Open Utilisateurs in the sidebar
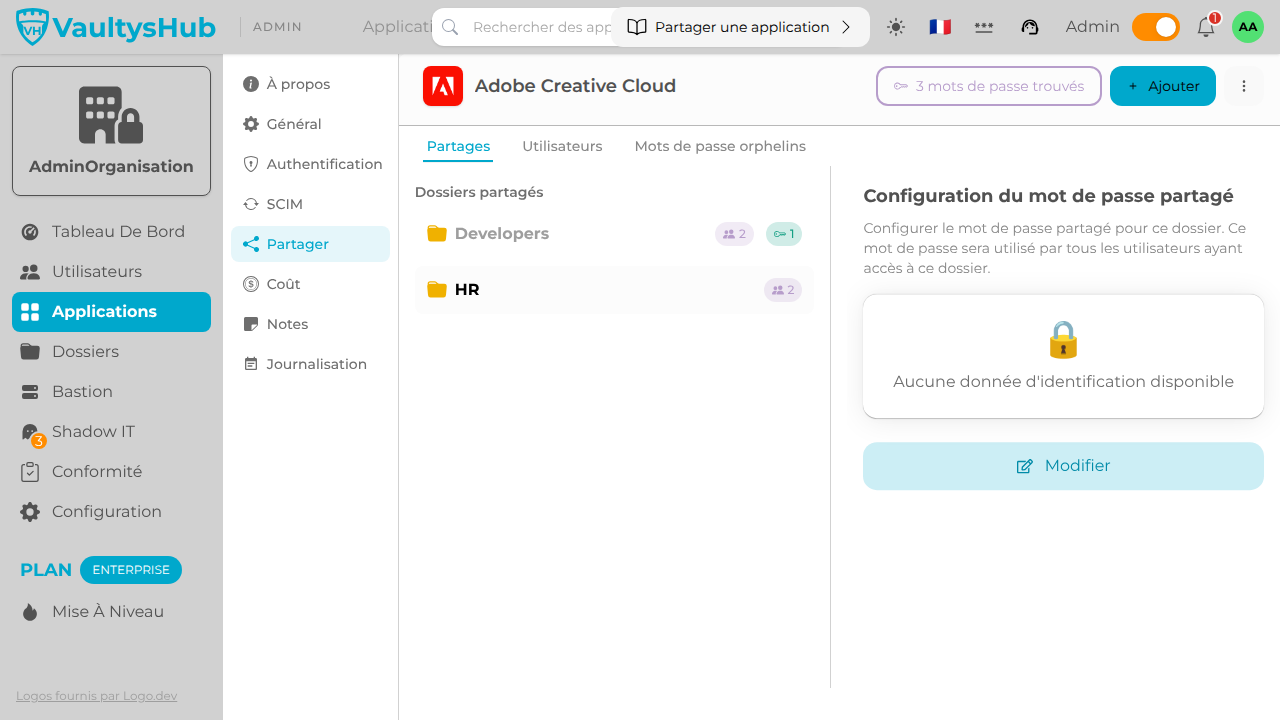Image resolution: width=1280 pixels, height=720 pixels. (x=111, y=272)
